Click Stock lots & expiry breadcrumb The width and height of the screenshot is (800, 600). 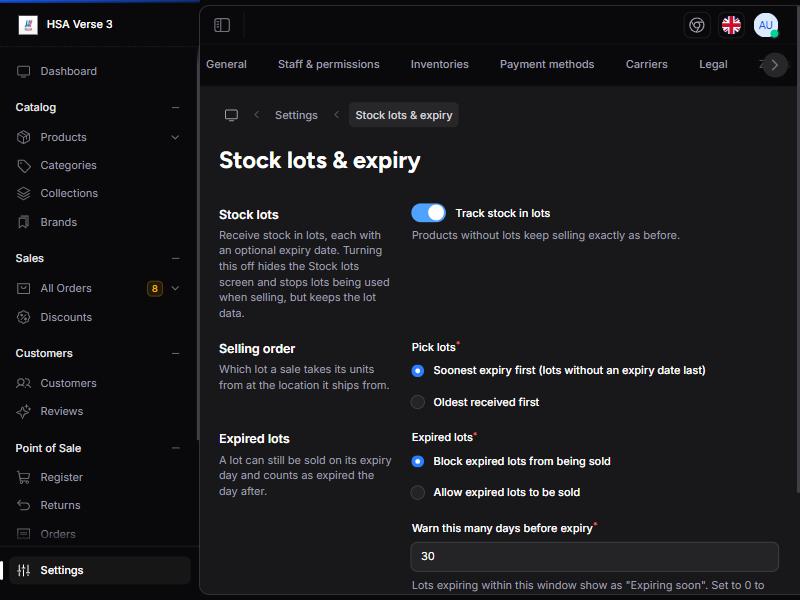(x=404, y=115)
